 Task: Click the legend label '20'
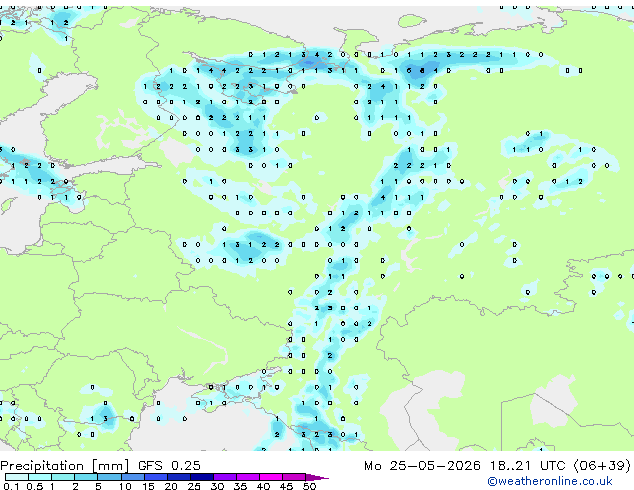(171, 486)
